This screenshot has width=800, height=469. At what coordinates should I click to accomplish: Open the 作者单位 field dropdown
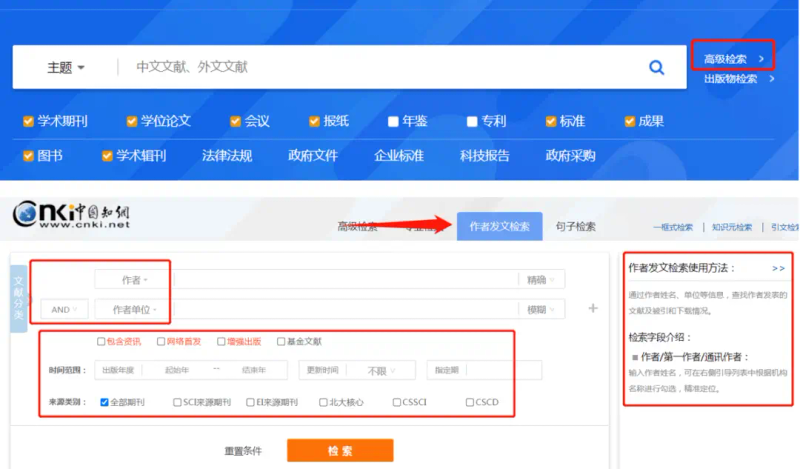(x=134, y=309)
